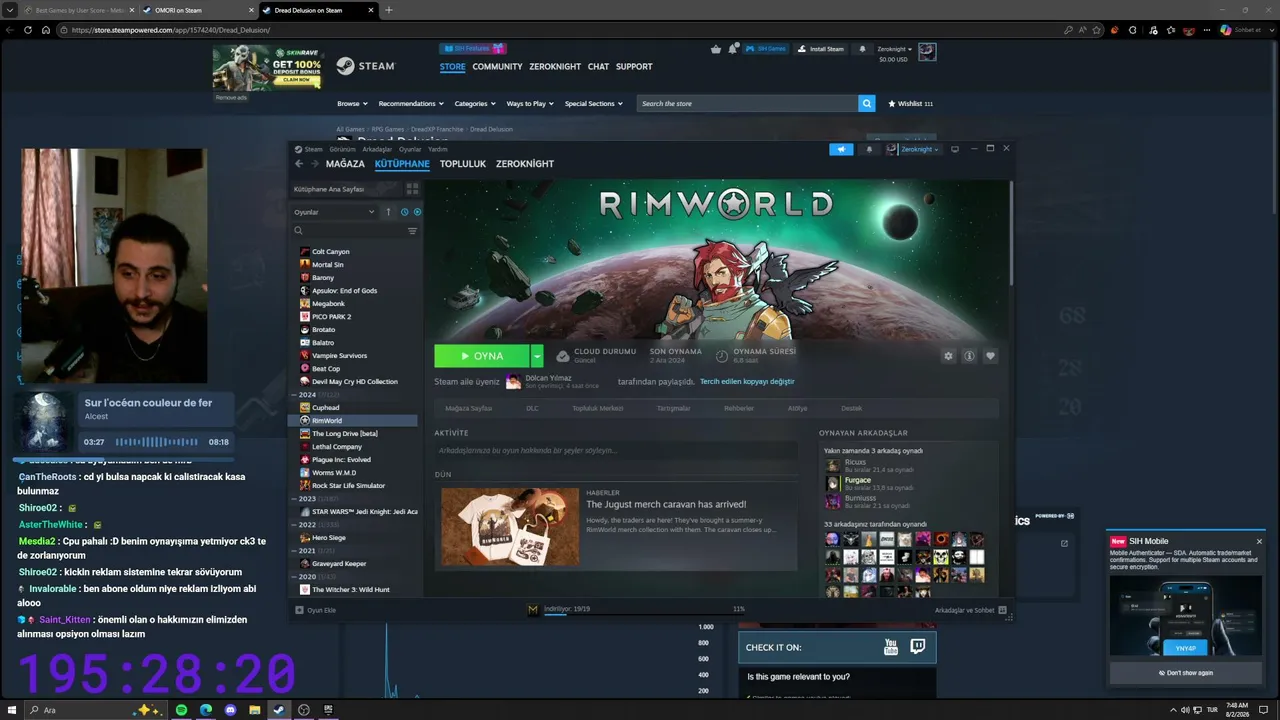1280x720 pixels.
Task: Open the Oyunlar library filter dropdown
Action: click(x=334, y=212)
